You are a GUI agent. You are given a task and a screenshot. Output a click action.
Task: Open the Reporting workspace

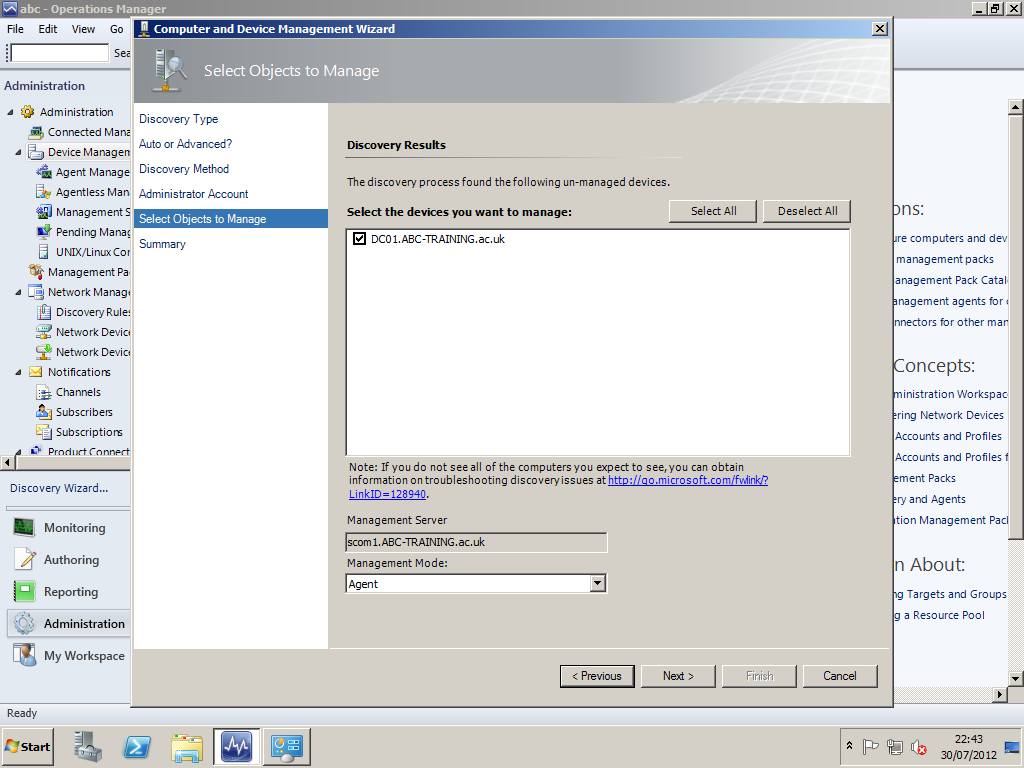pyautogui.click(x=69, y=592)
